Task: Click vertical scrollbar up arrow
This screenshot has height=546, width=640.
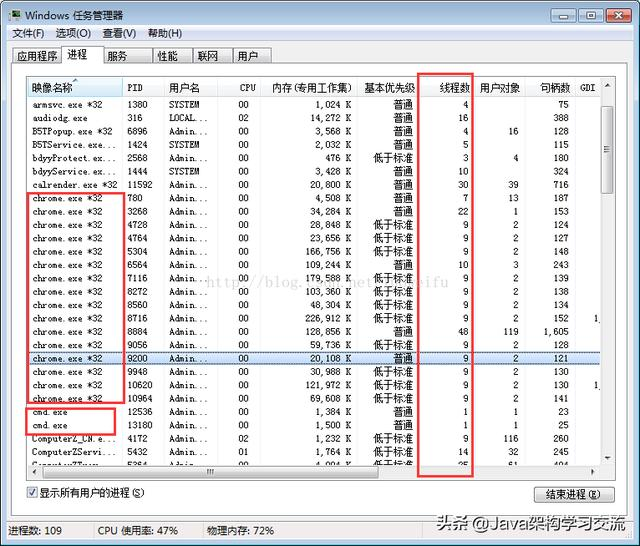Action: click(607, 85)
